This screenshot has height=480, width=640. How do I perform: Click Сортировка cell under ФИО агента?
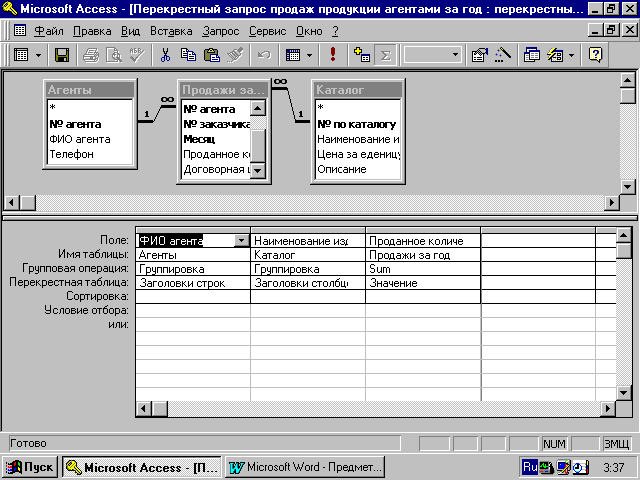(193, 297)
